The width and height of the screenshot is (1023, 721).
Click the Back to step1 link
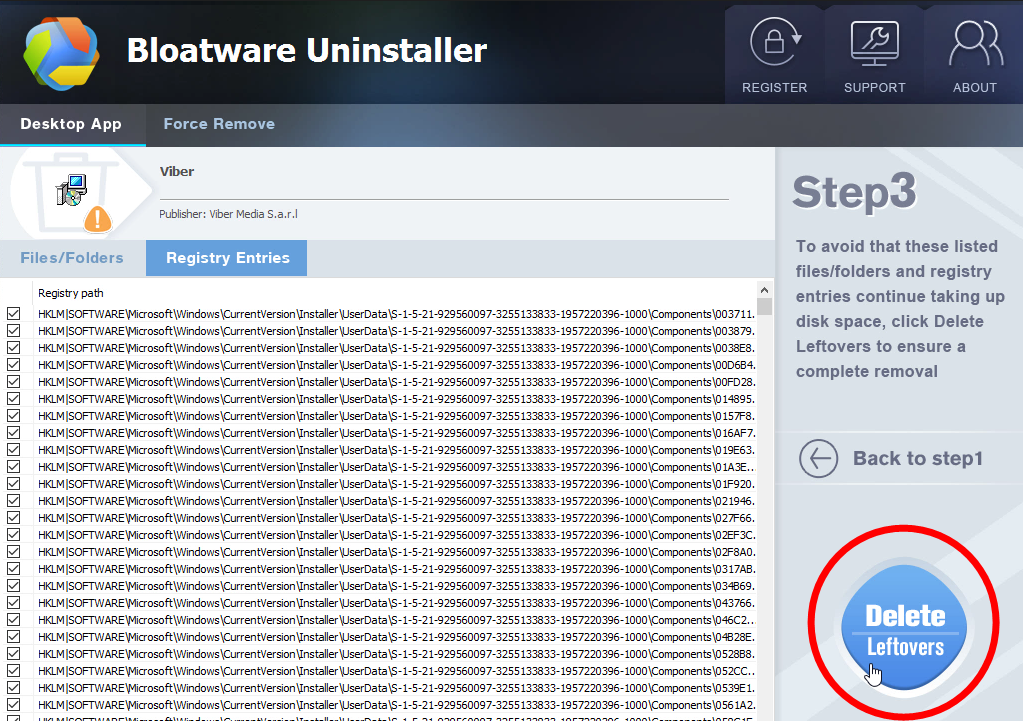click(x=917, y=458)
